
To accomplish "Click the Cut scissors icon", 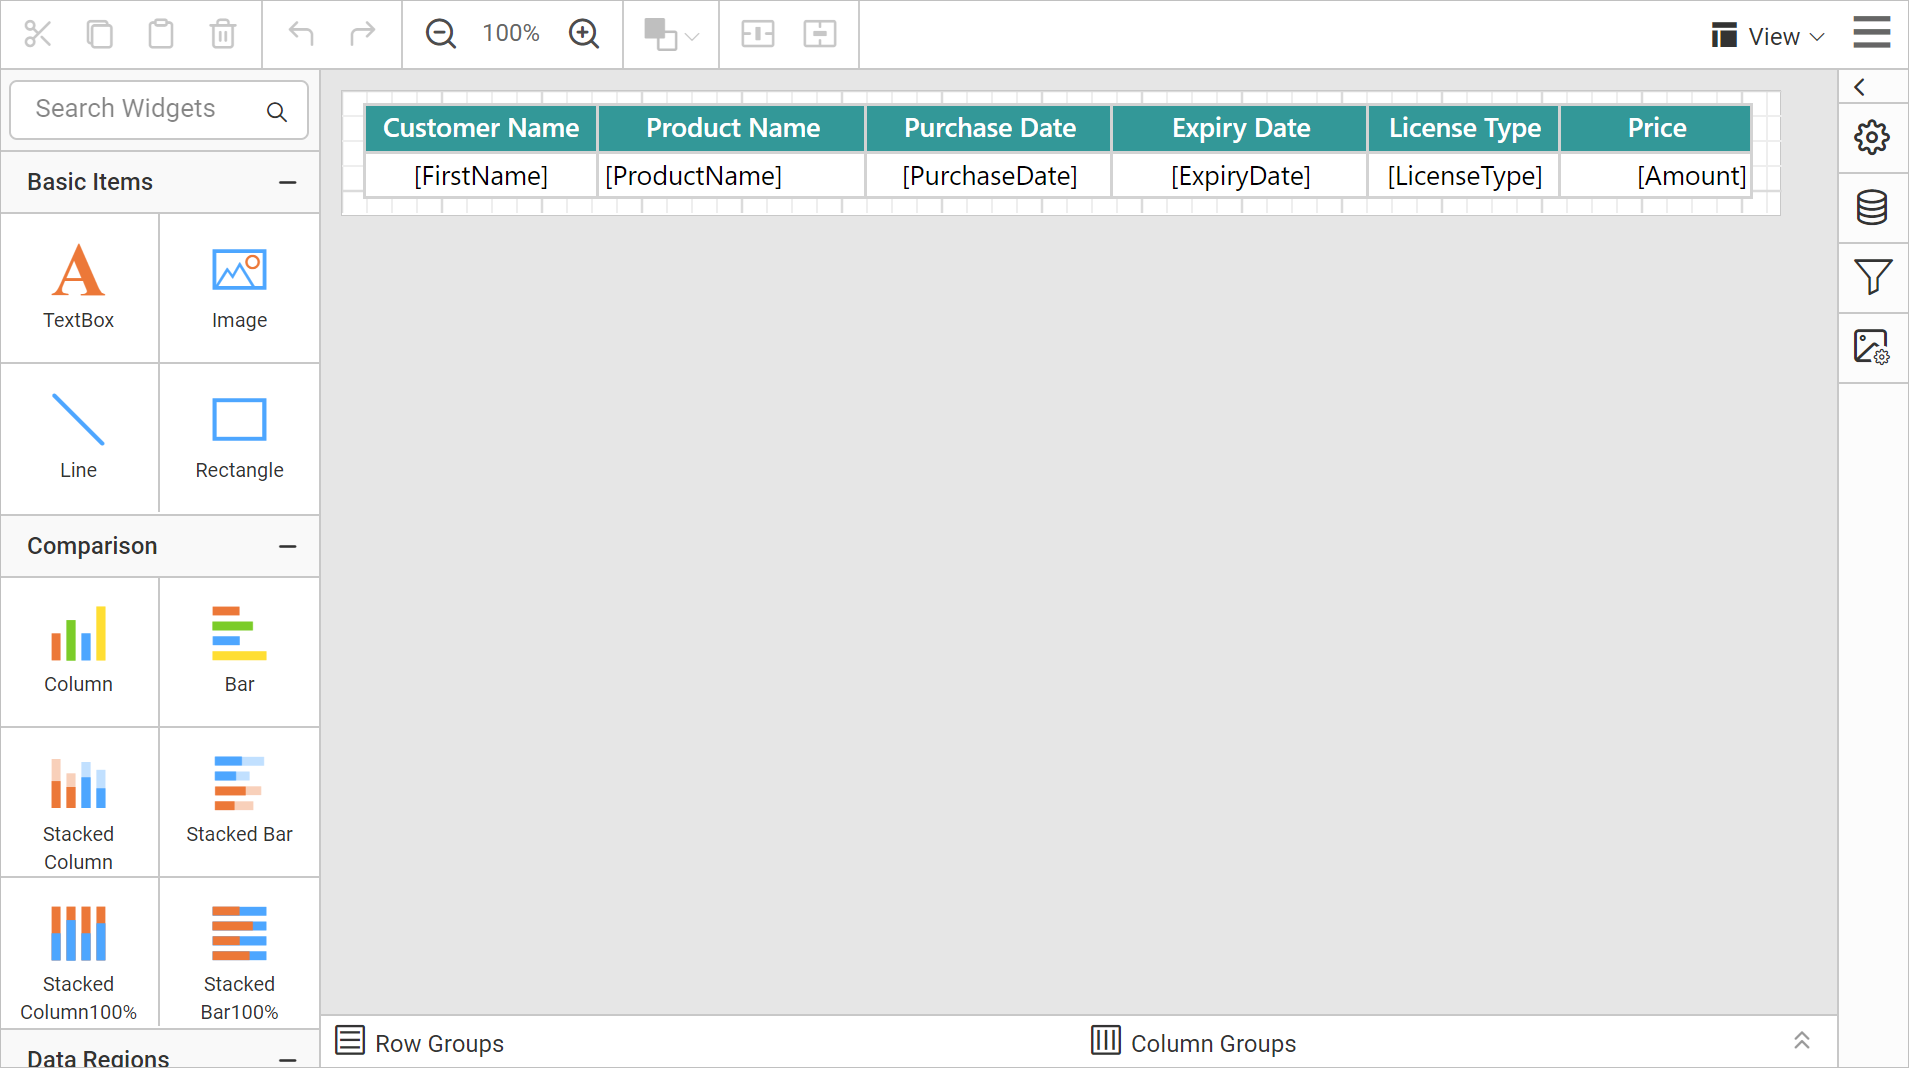I will 38,34.
